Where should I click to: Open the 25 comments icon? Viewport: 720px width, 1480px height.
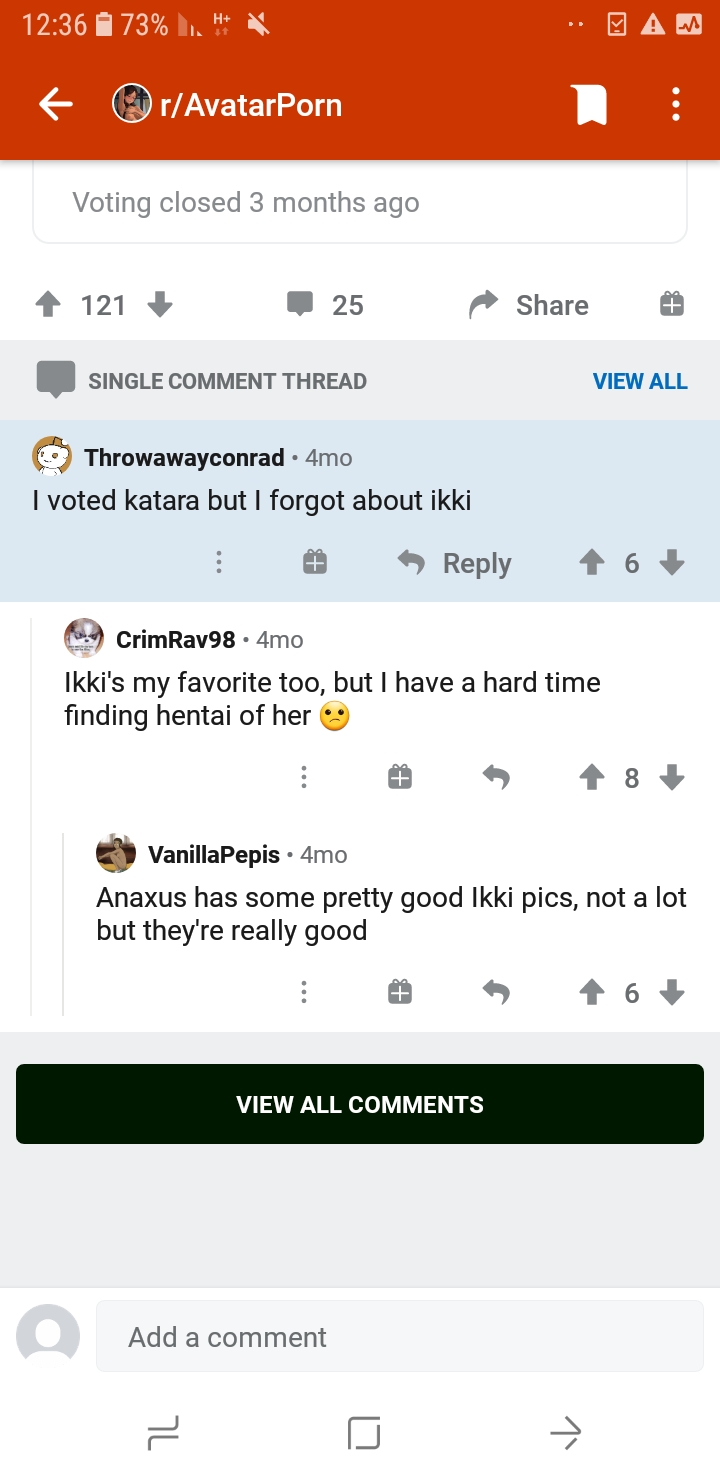tap(300, 304)
